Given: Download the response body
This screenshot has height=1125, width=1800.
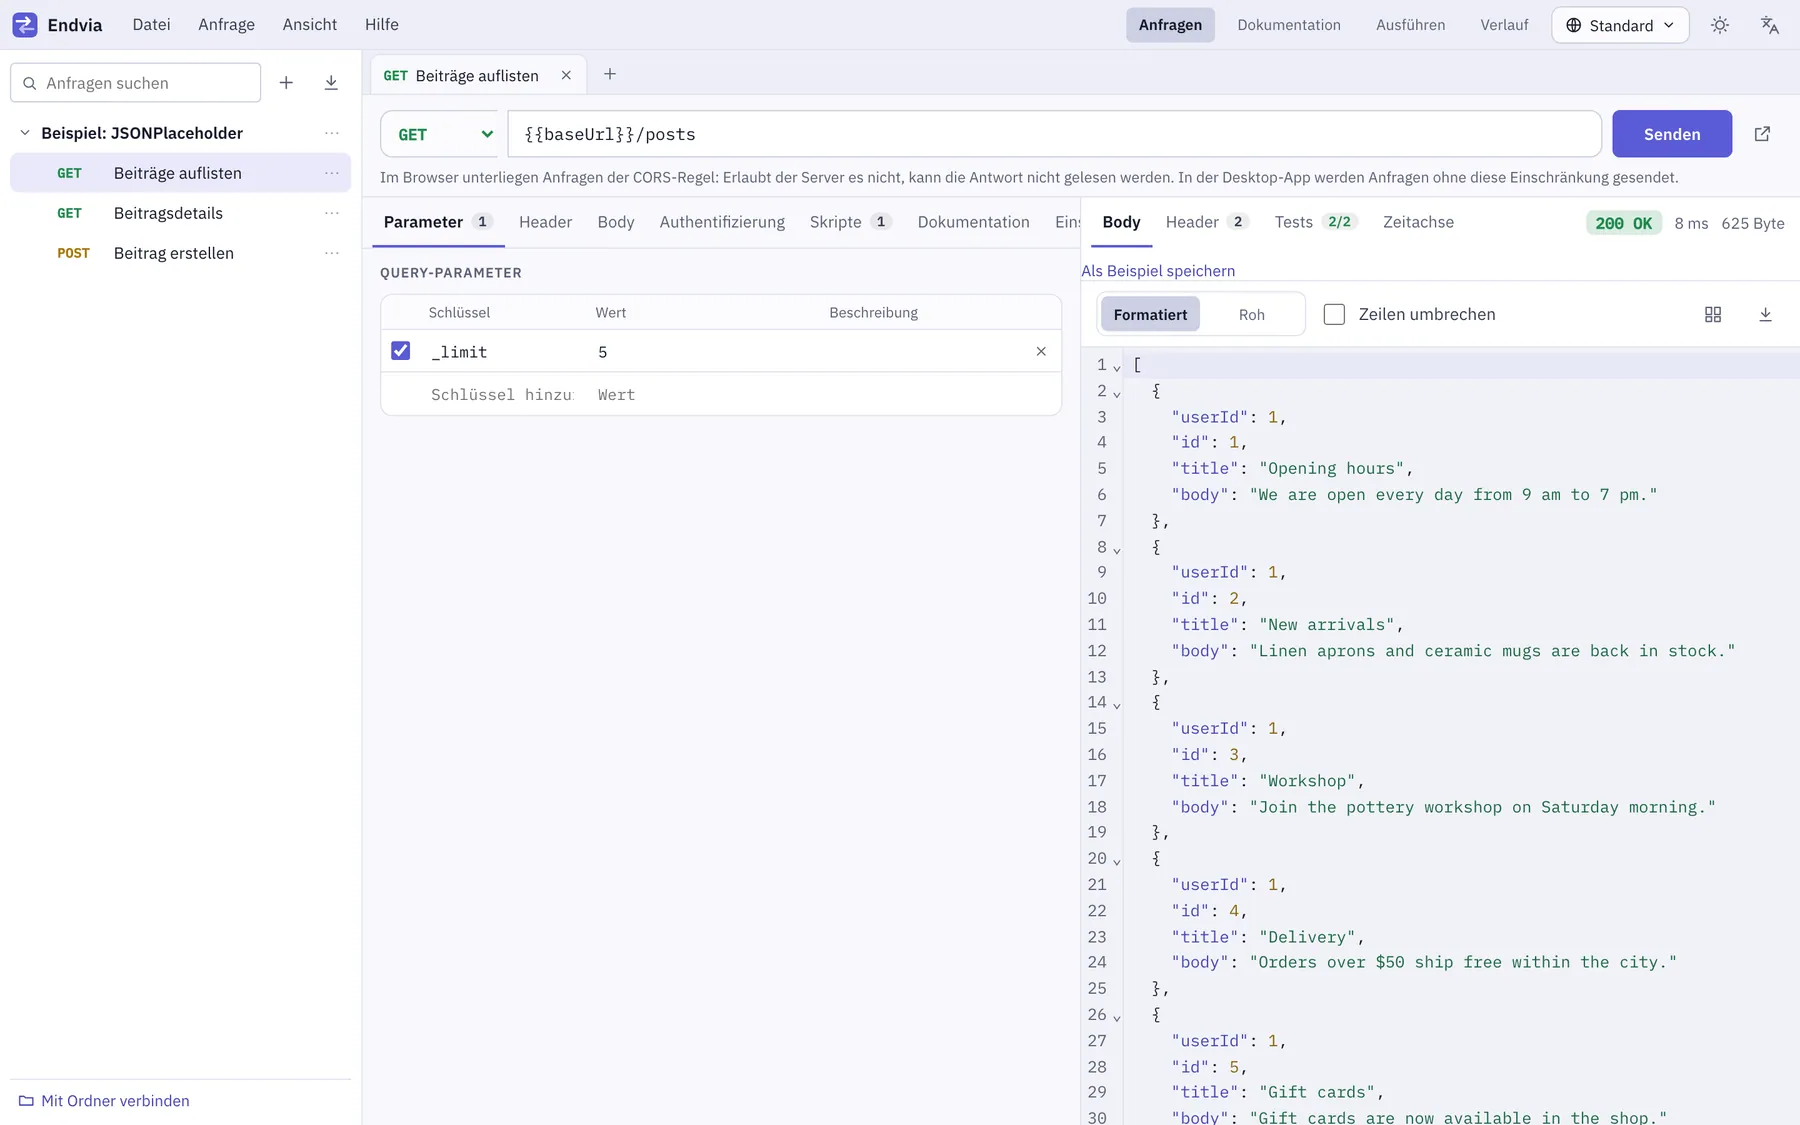Looking at the screenshot, I should click(1765, 314).
